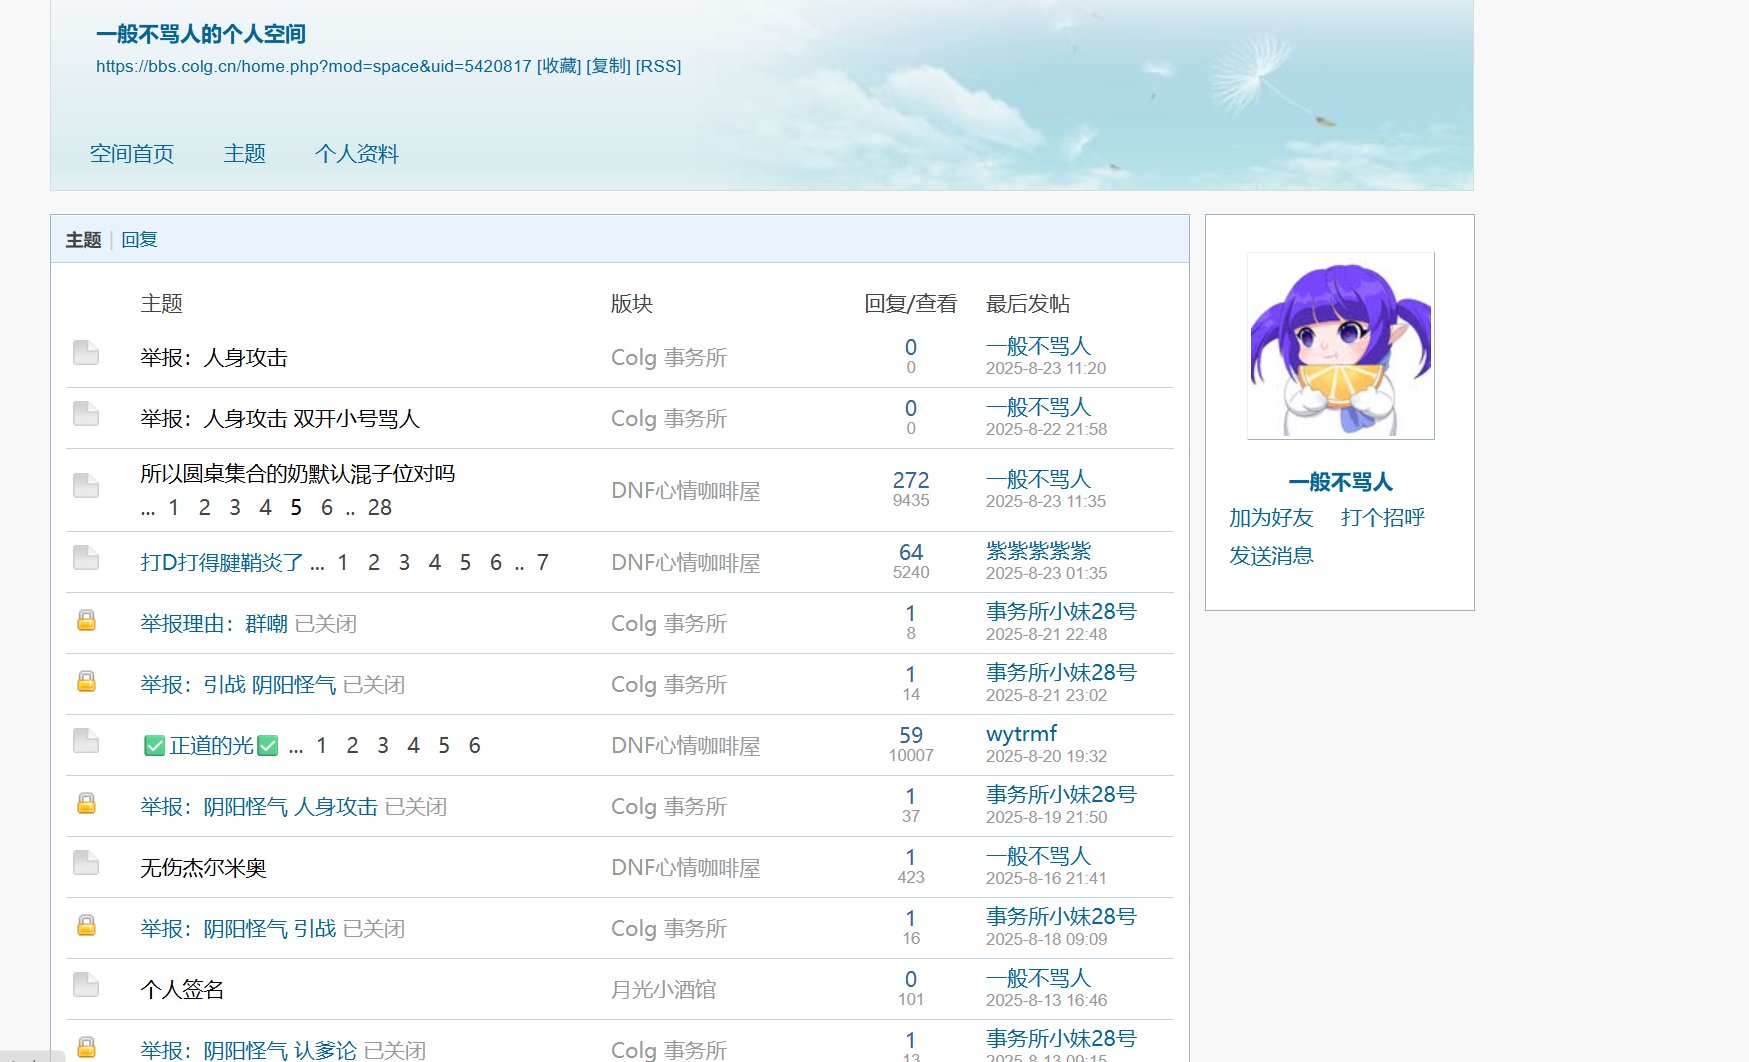Go to page 7 of 打D打得腱鞘炎了

pyautogui.click(x=542, y=563)
